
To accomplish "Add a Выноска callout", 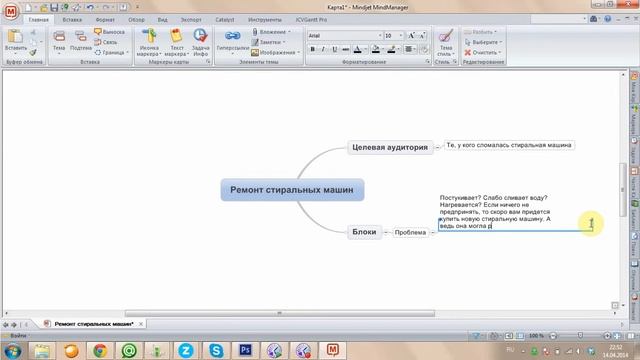I will click(109, 31).
